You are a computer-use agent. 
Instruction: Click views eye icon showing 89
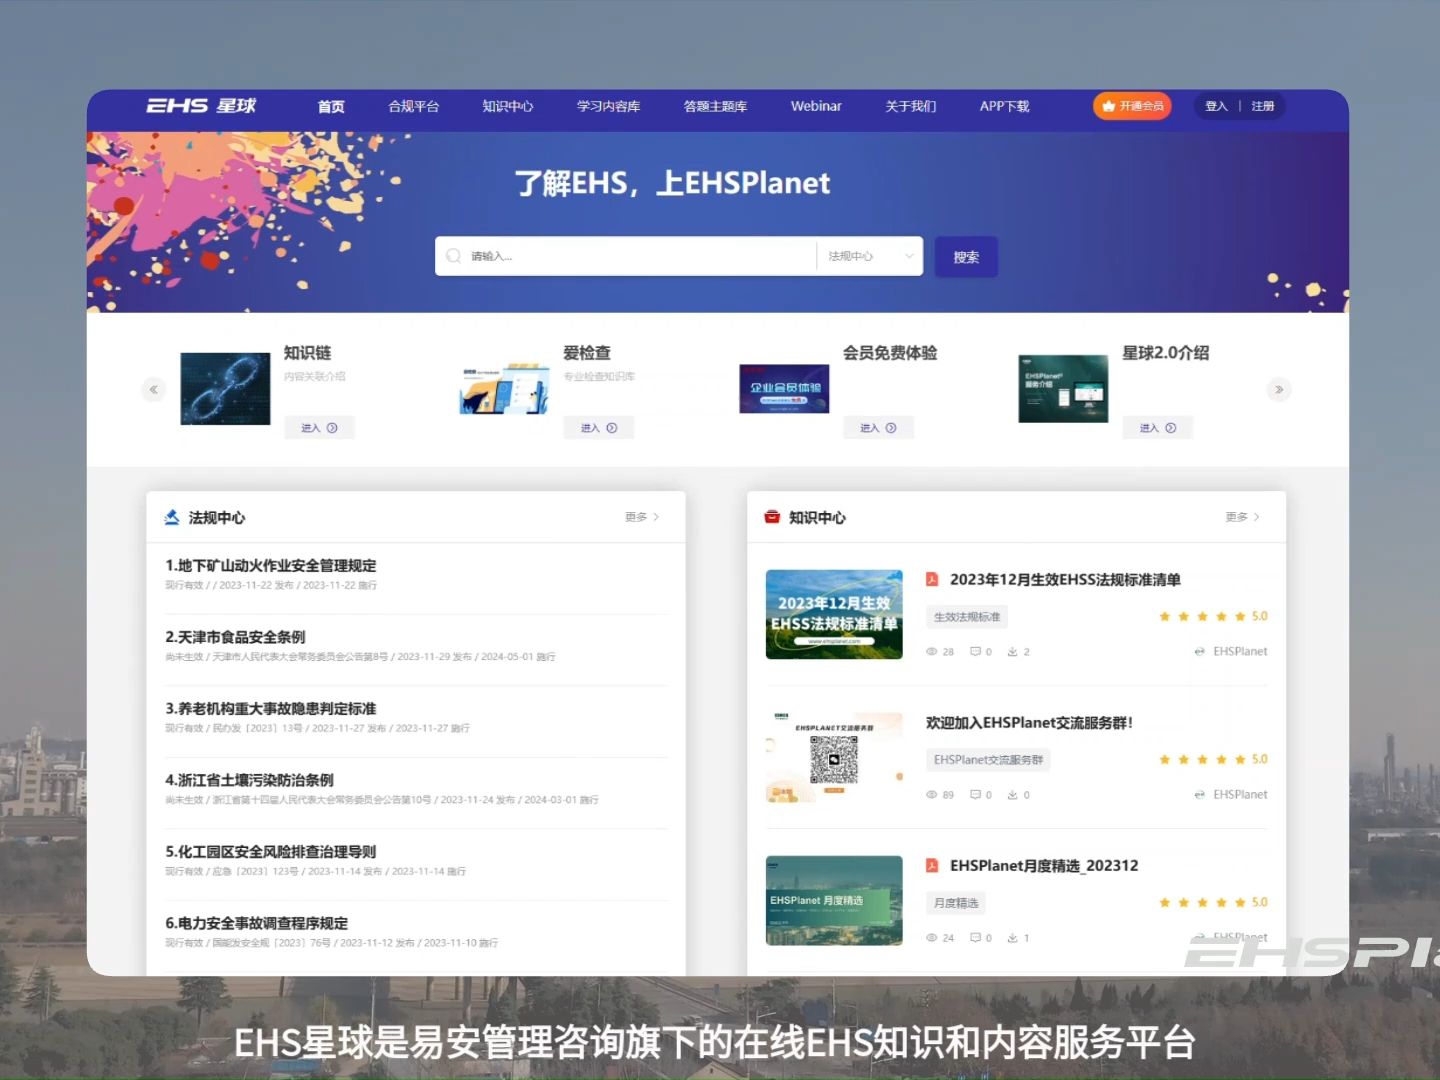tap(932, 795)
